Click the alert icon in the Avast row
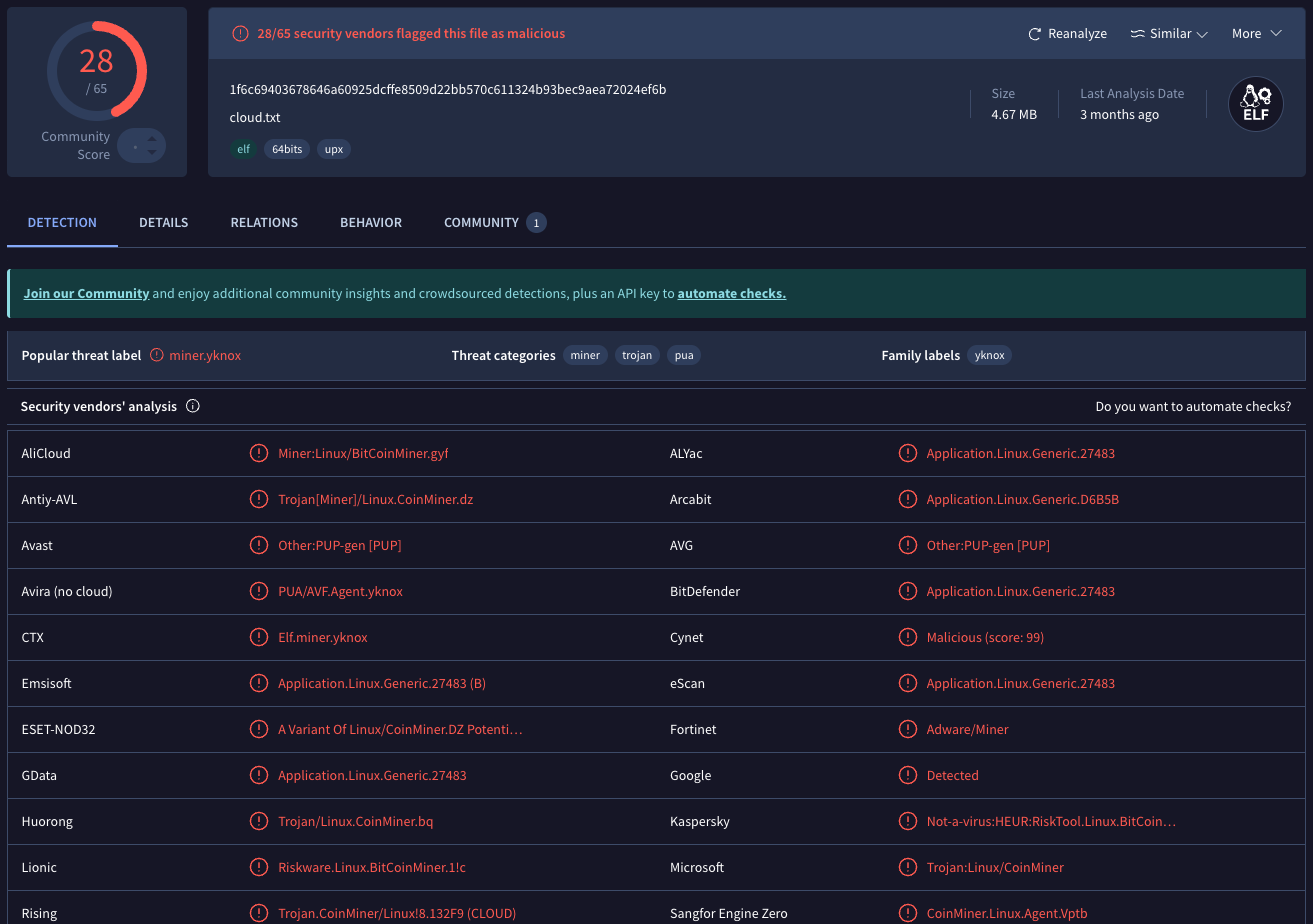The width and height of the screenshot is (1313, 924). 259,545
